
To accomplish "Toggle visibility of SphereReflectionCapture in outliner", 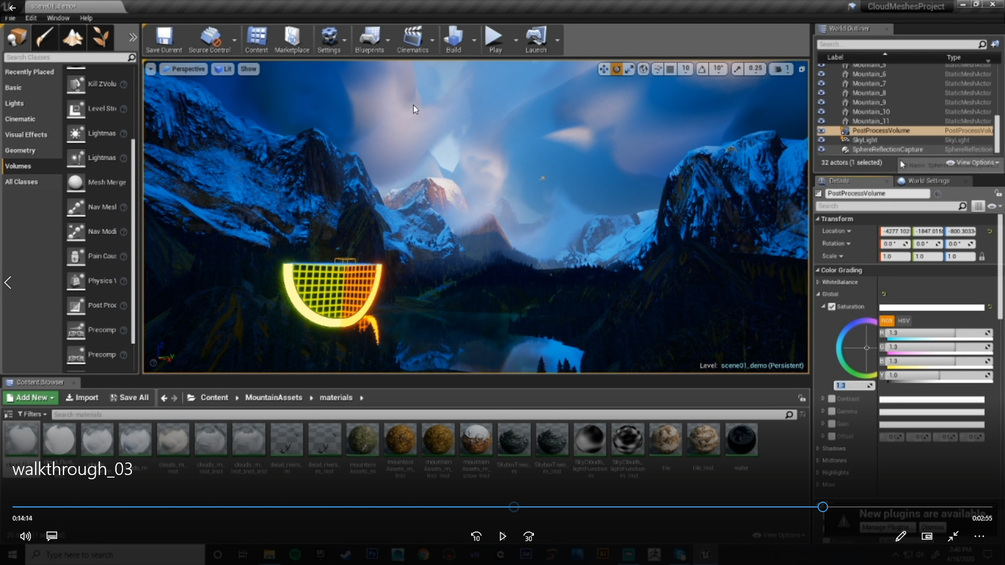I will pyautogui.click(x=822, y=149).
